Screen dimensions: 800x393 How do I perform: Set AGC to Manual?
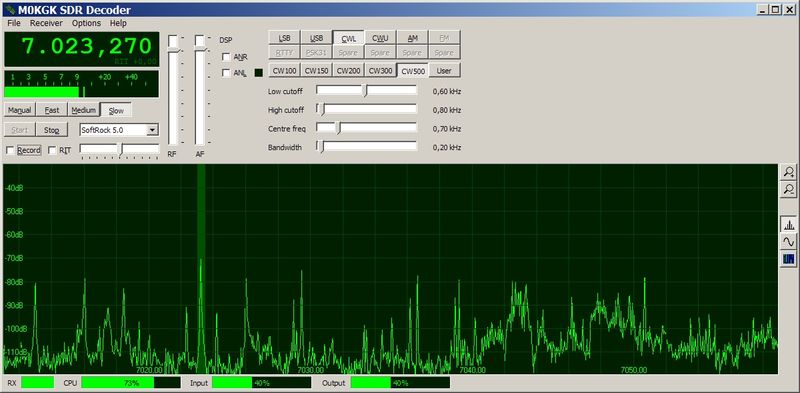point(19,110)
